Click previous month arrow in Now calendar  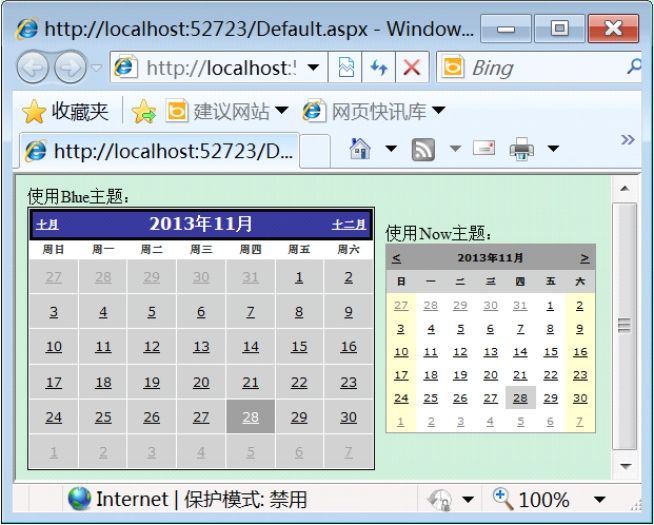click(396, 258)
